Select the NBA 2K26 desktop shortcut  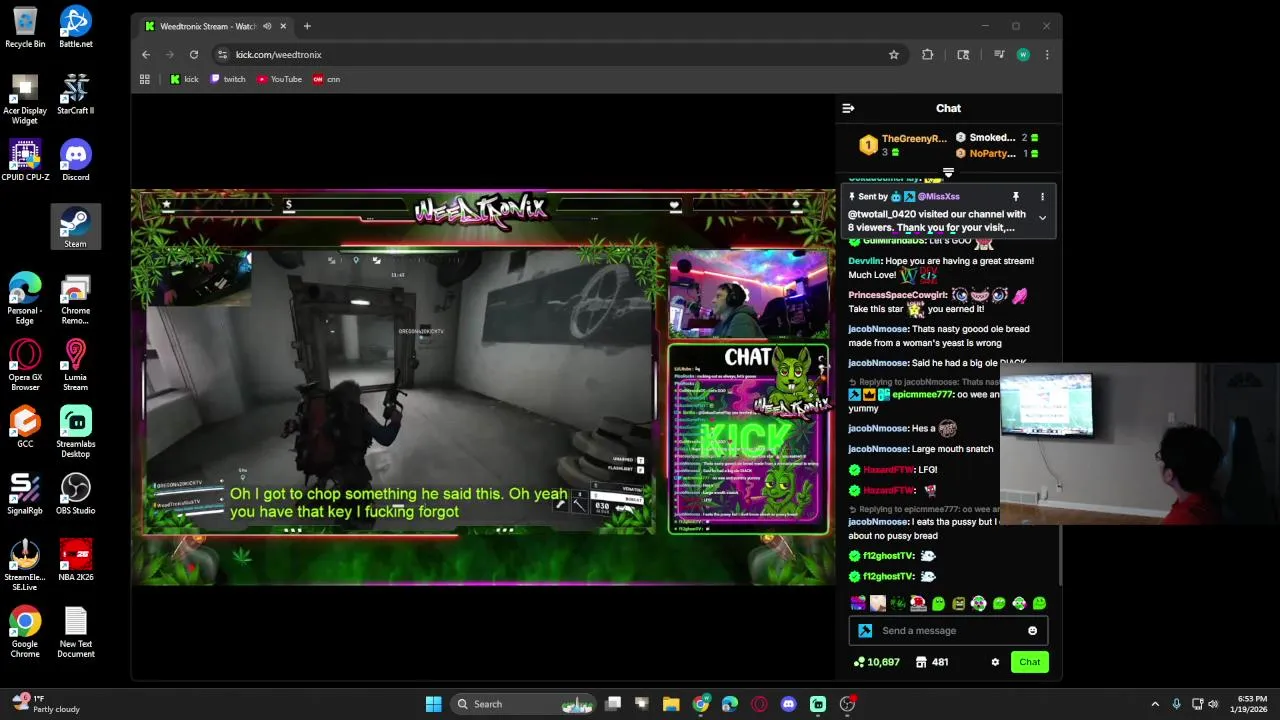(x=76, y=561)
